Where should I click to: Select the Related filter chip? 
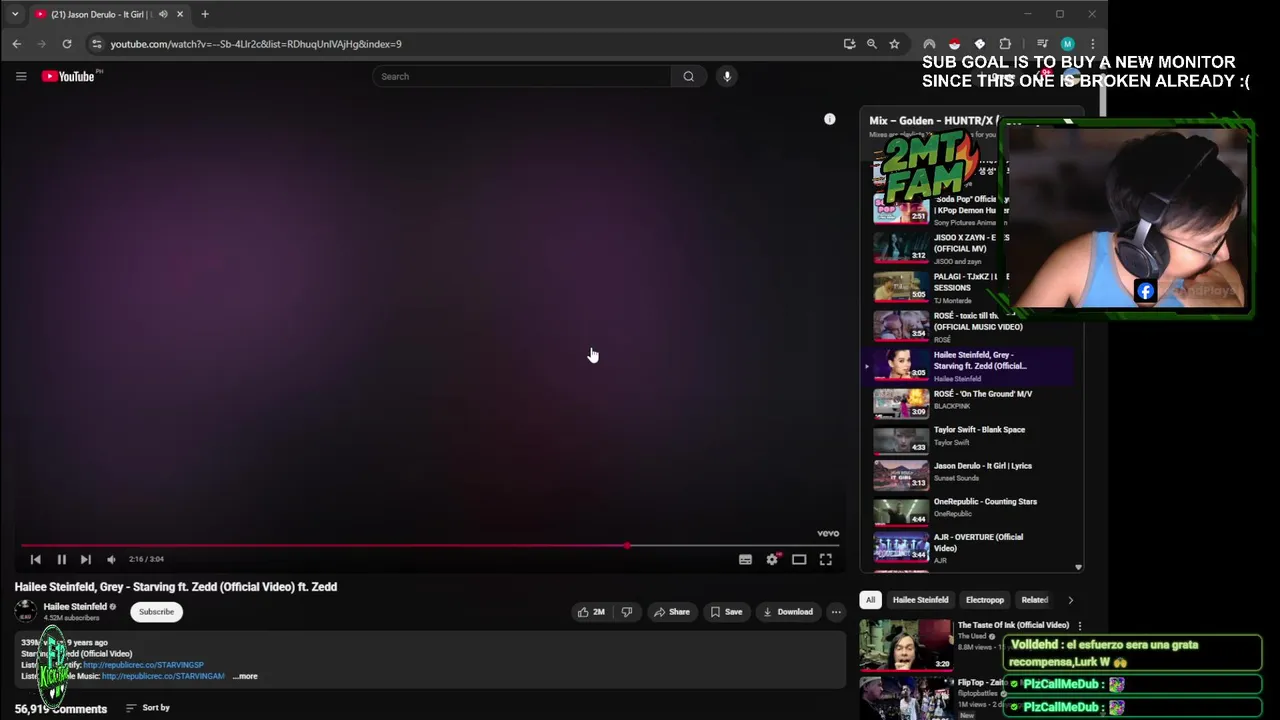coord(1034,600)
